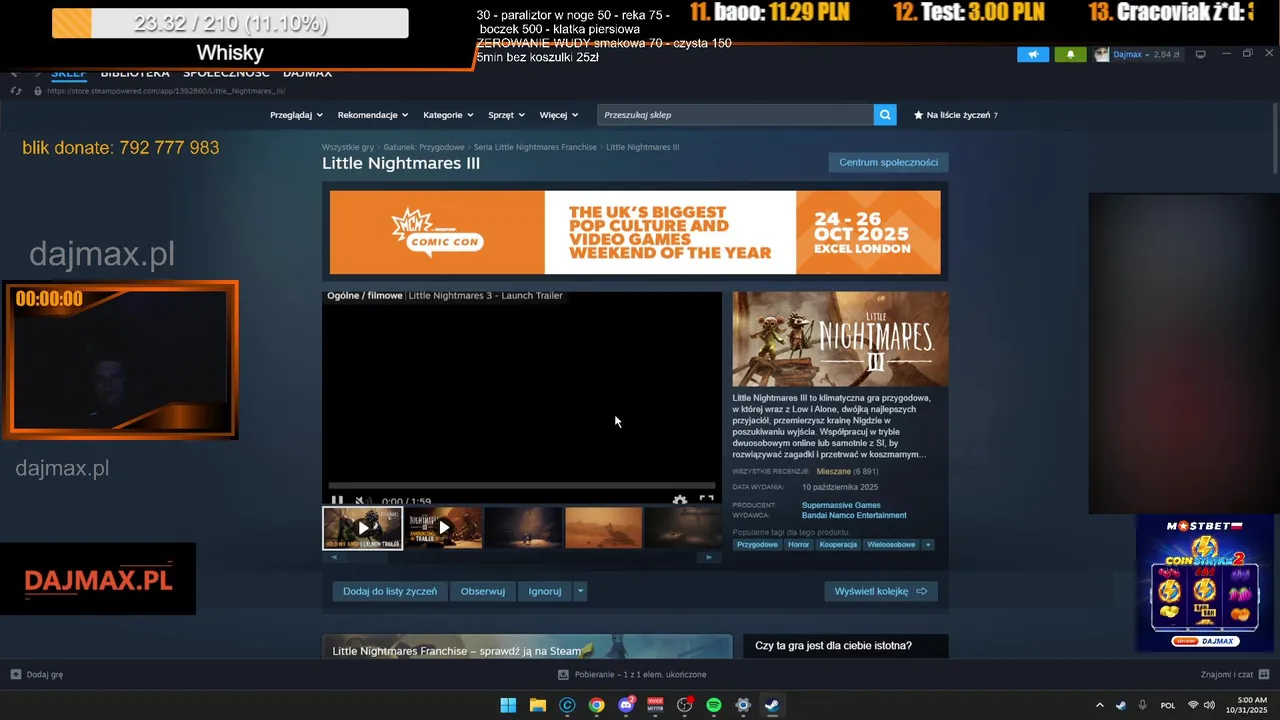Screen dimensions: 1280x720
Task: Unmute the trailer volume icon
Action: pos(363,501)
